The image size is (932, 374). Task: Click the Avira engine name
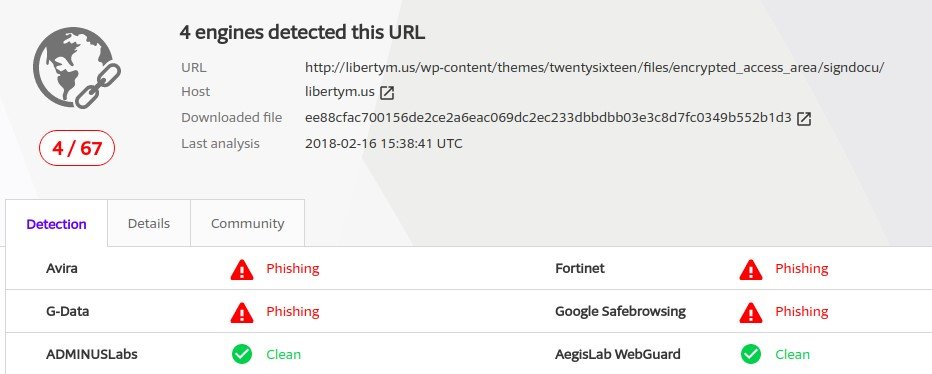[62, 268]
